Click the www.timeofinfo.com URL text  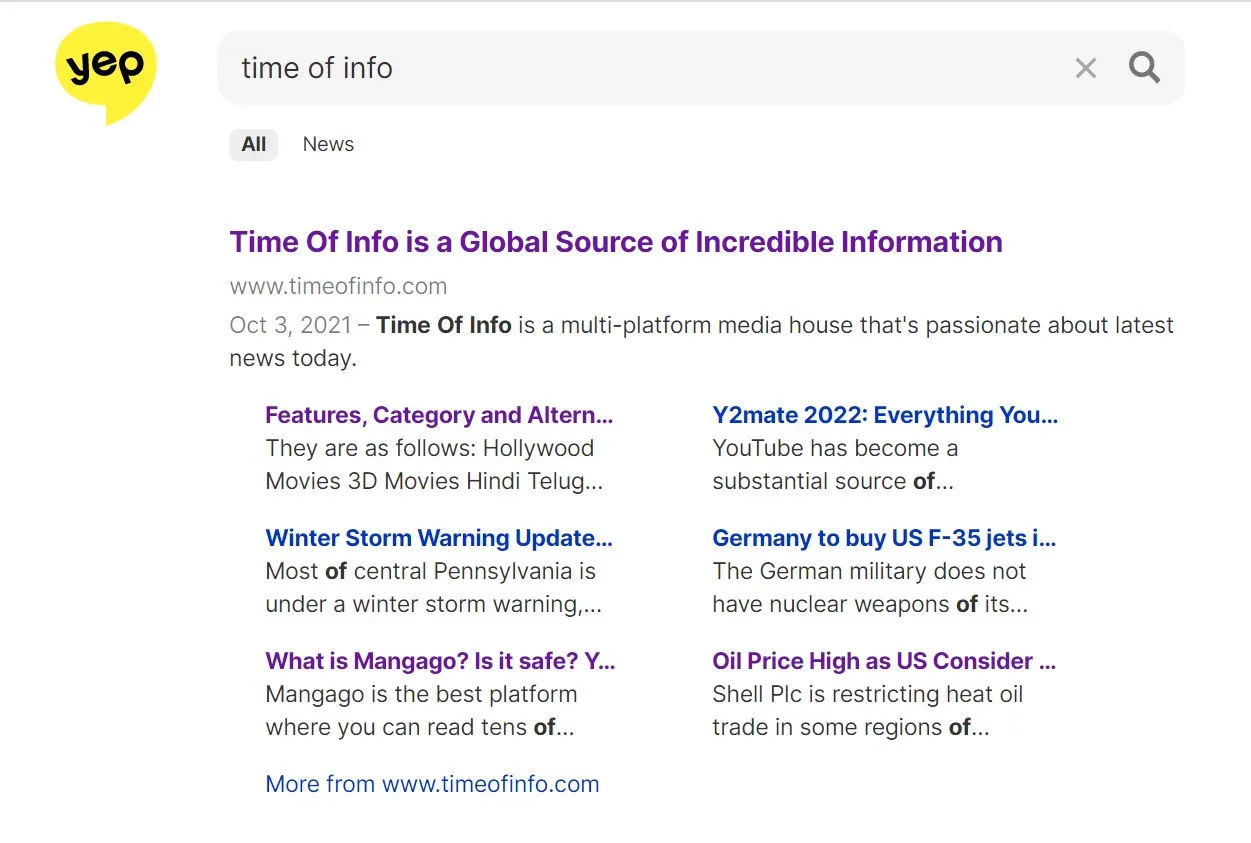click(x=337, y=286)
